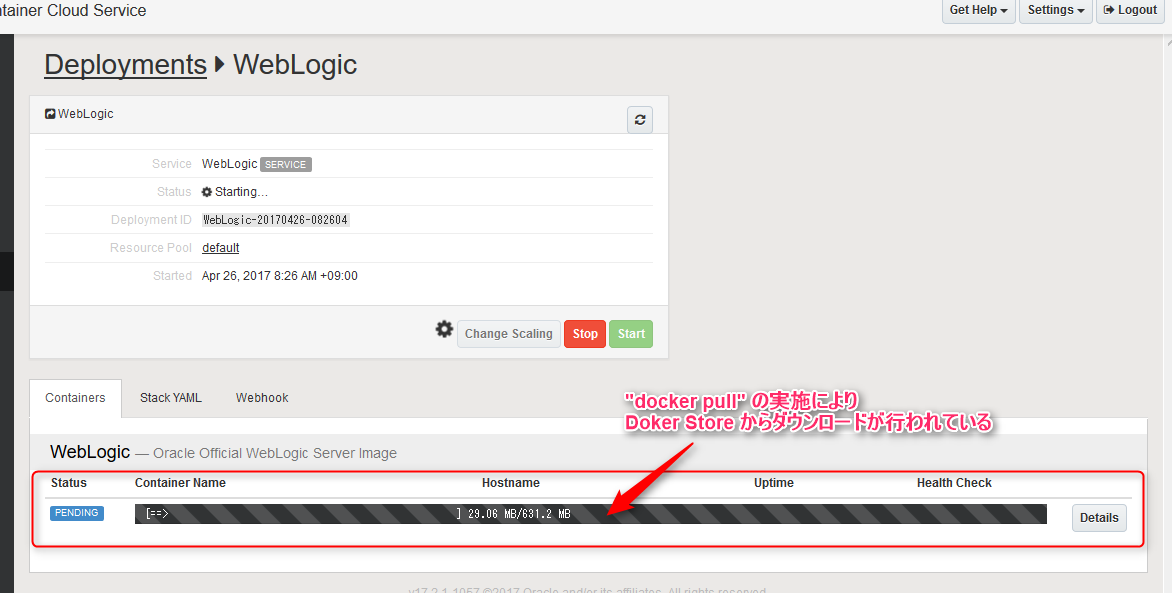Open Details for the pending container

[x=1099, y=517]
